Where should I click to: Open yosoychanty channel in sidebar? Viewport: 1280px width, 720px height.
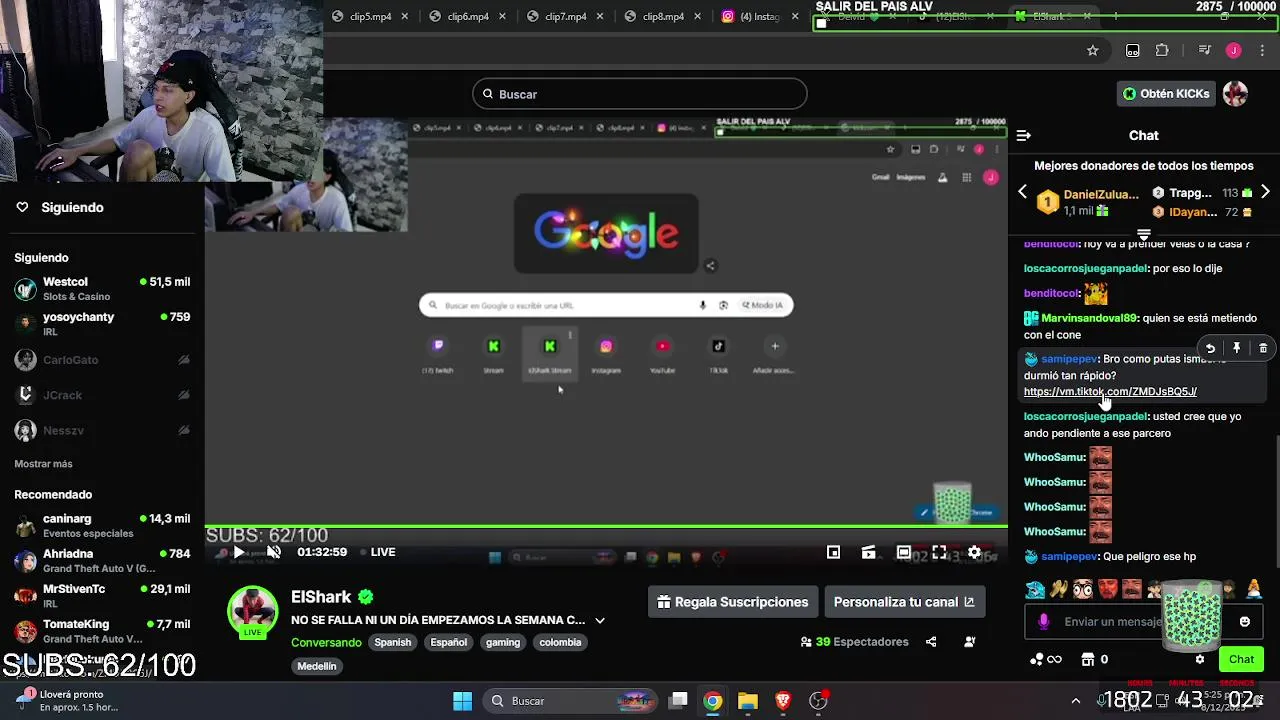pyautogui.click(x=102, y=324)
